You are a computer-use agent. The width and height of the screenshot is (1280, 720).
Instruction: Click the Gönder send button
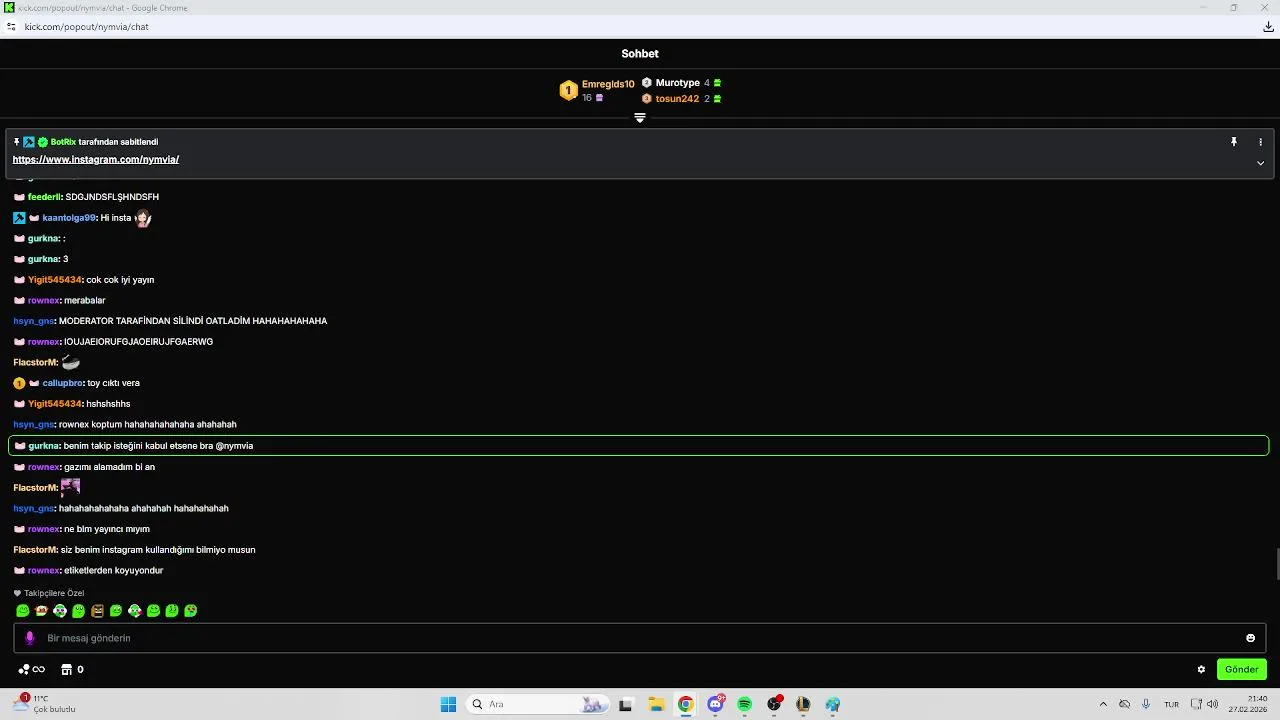click(1241, 669)
